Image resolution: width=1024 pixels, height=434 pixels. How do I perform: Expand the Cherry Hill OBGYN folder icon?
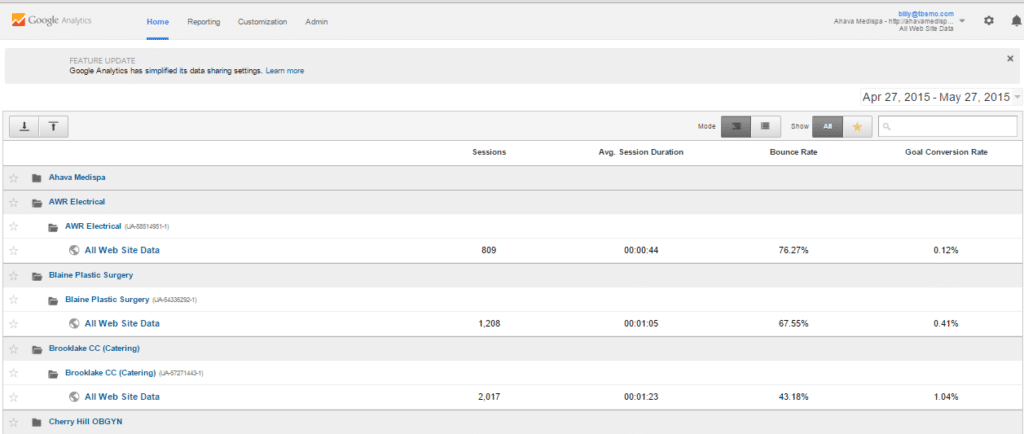coord(36,422)
